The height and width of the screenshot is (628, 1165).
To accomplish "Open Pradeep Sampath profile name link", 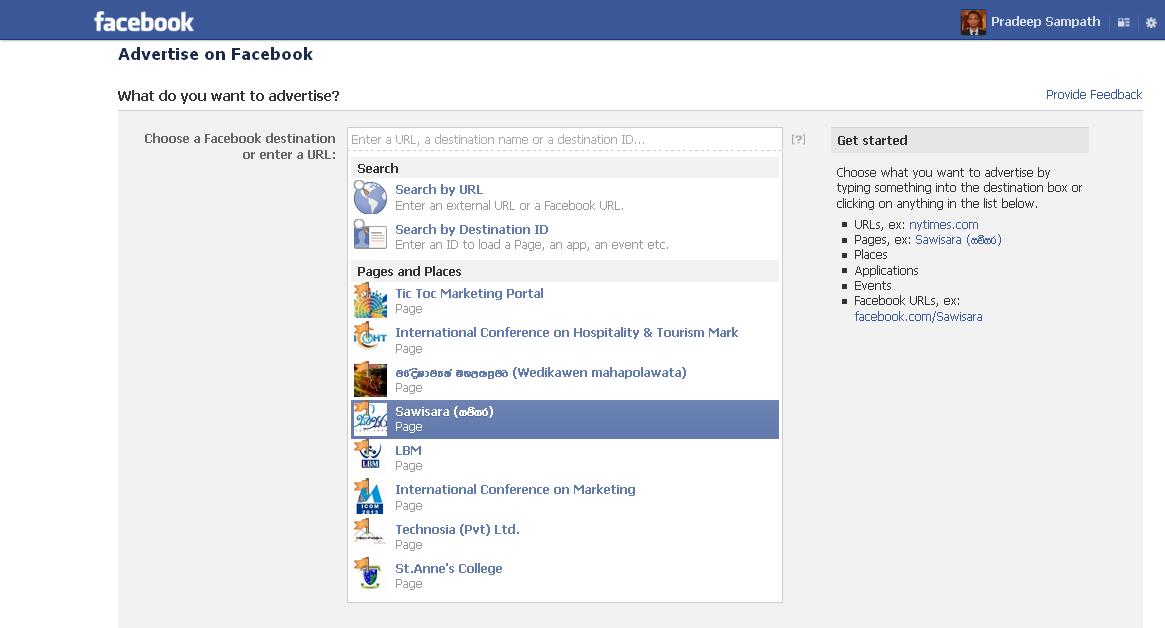I will click(x=1045, y=22).
